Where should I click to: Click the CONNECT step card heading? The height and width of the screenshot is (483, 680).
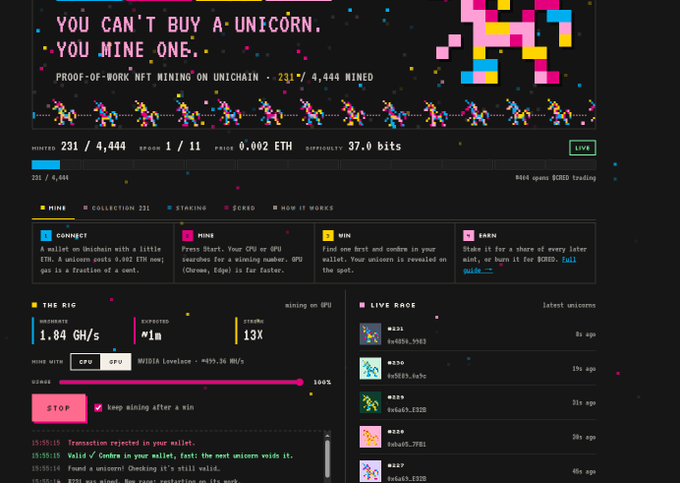click(x=72, y=235)
